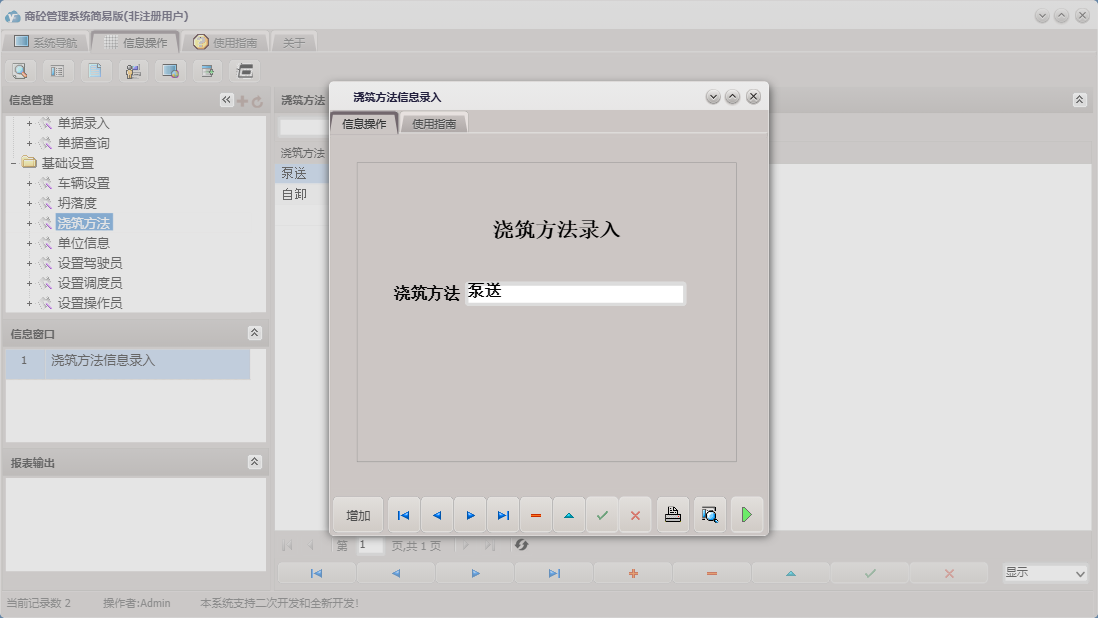Open print preview in the entry dialog

[x=710, y=514]
